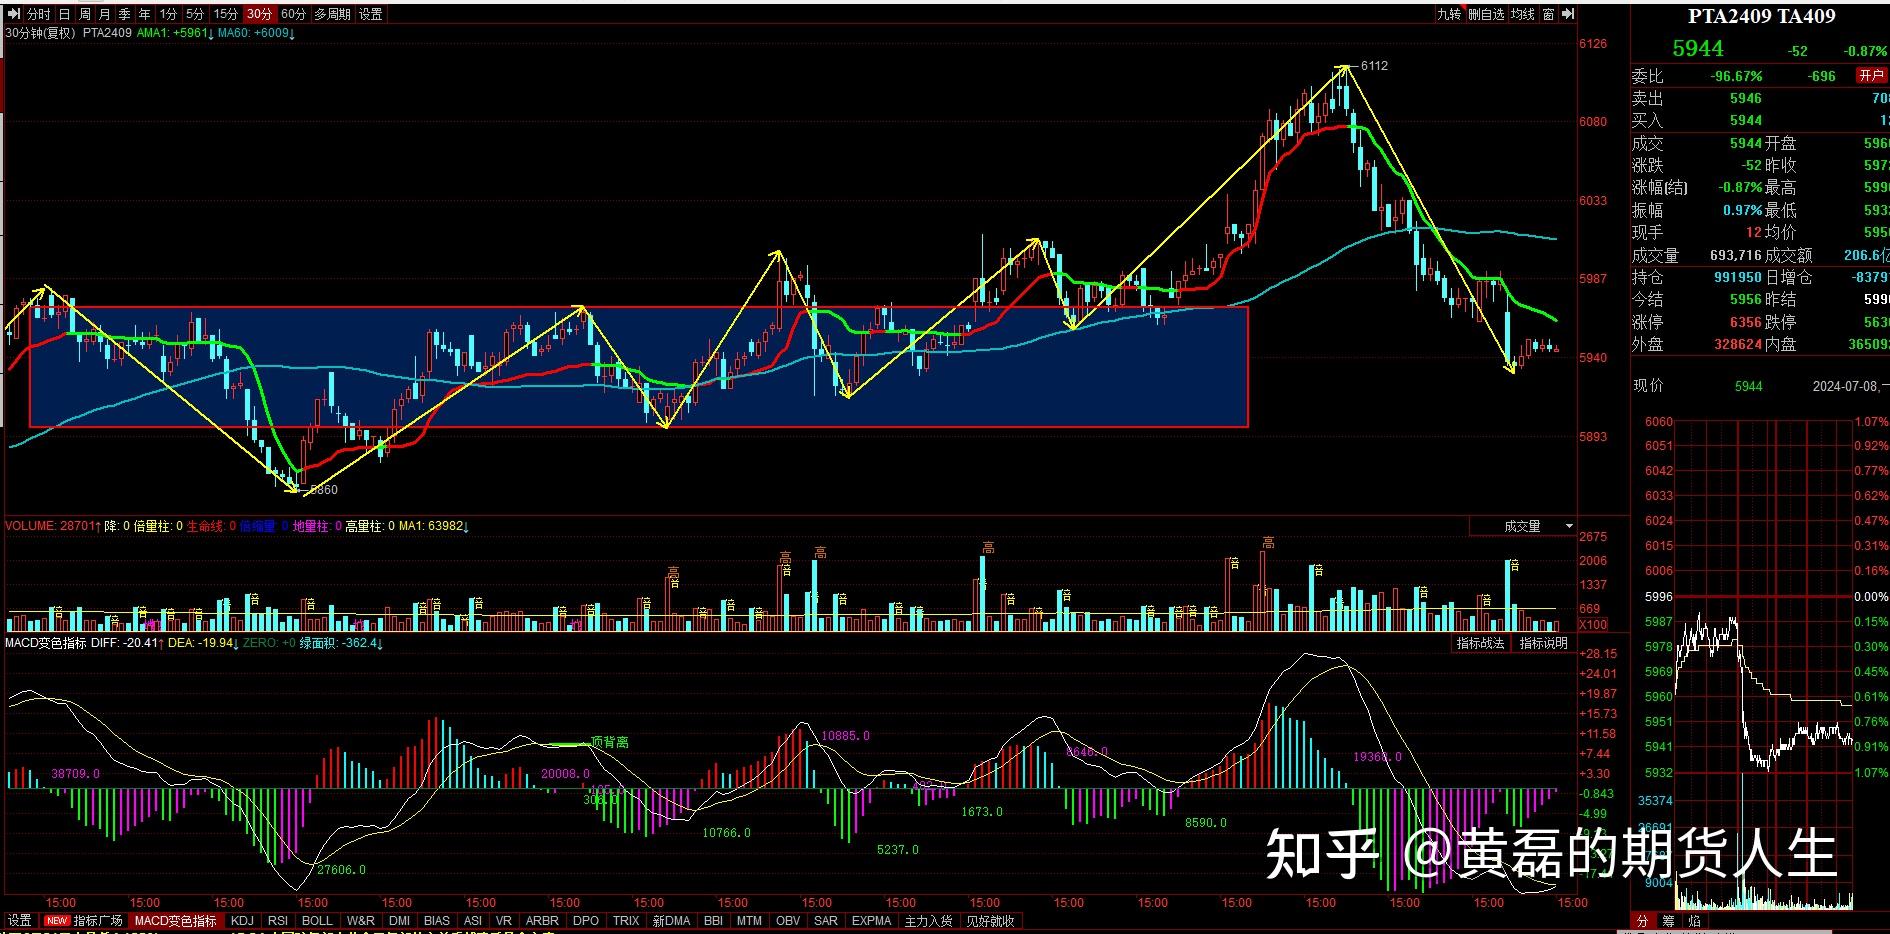Switch the indicator to SAR

coord(826,920)
